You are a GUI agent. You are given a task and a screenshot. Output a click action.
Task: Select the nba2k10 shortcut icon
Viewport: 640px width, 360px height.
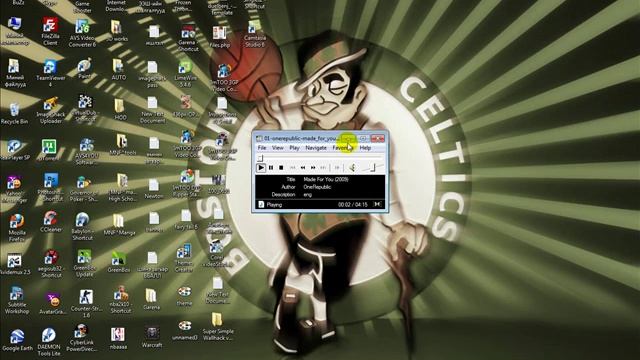tap(121, 300)
